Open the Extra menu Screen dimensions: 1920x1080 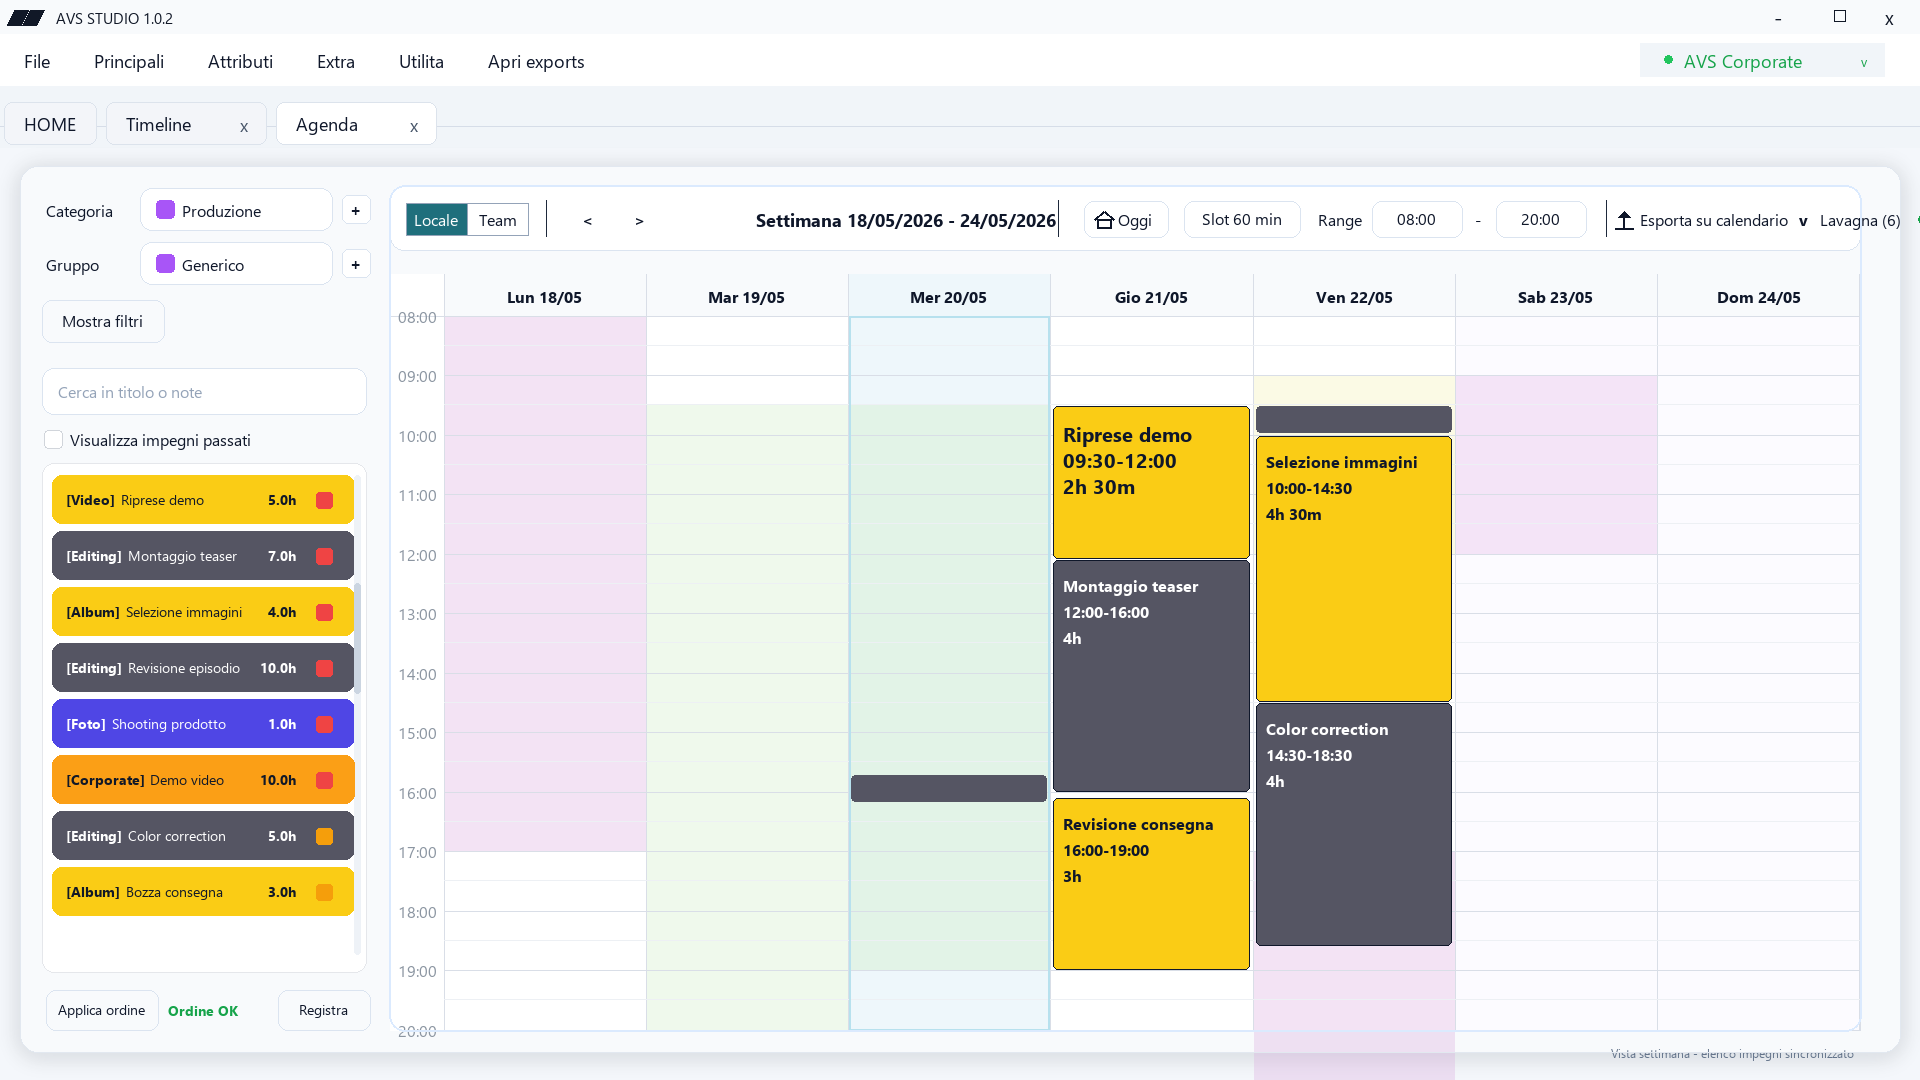336,61
